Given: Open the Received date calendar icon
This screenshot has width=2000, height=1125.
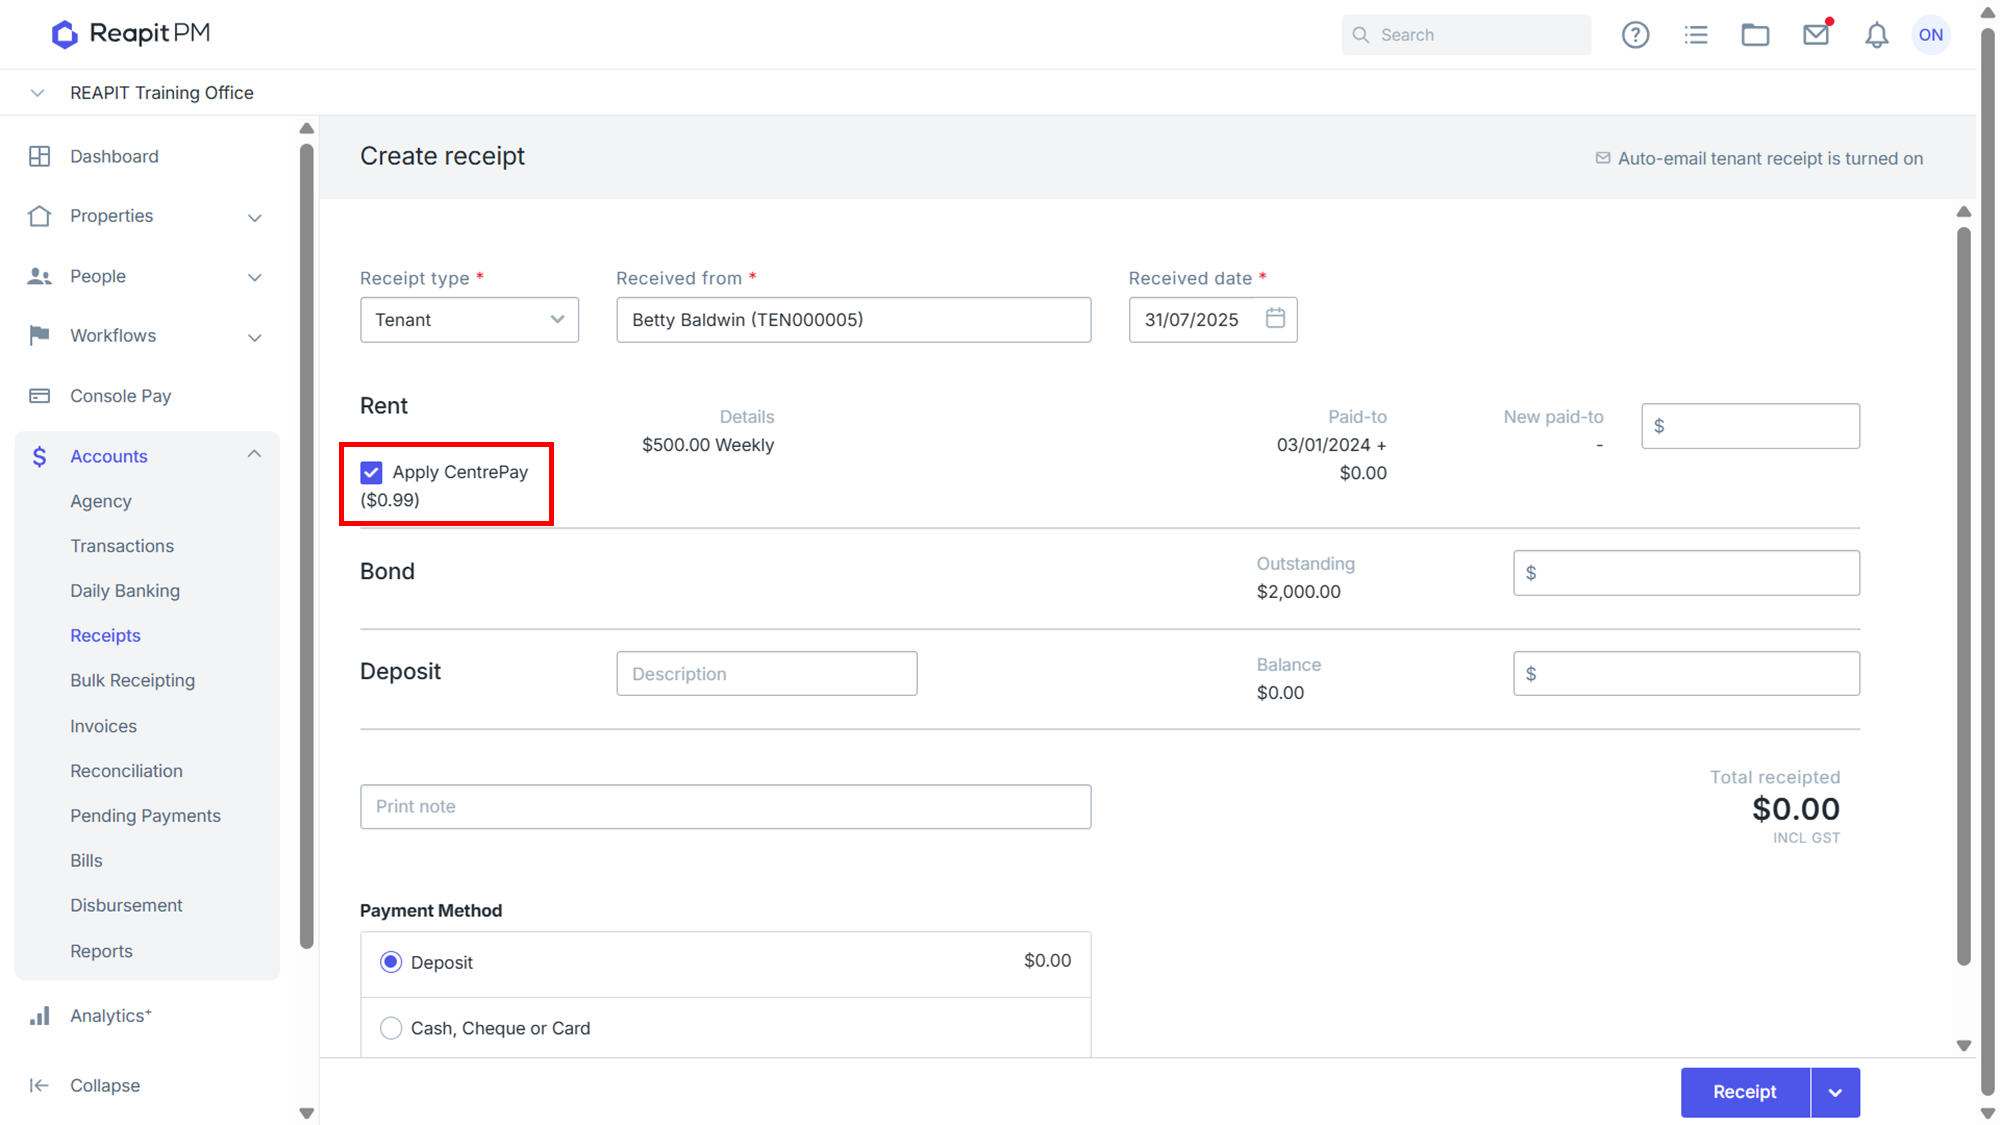Looking at the screenshot, I should (1275, 318).
